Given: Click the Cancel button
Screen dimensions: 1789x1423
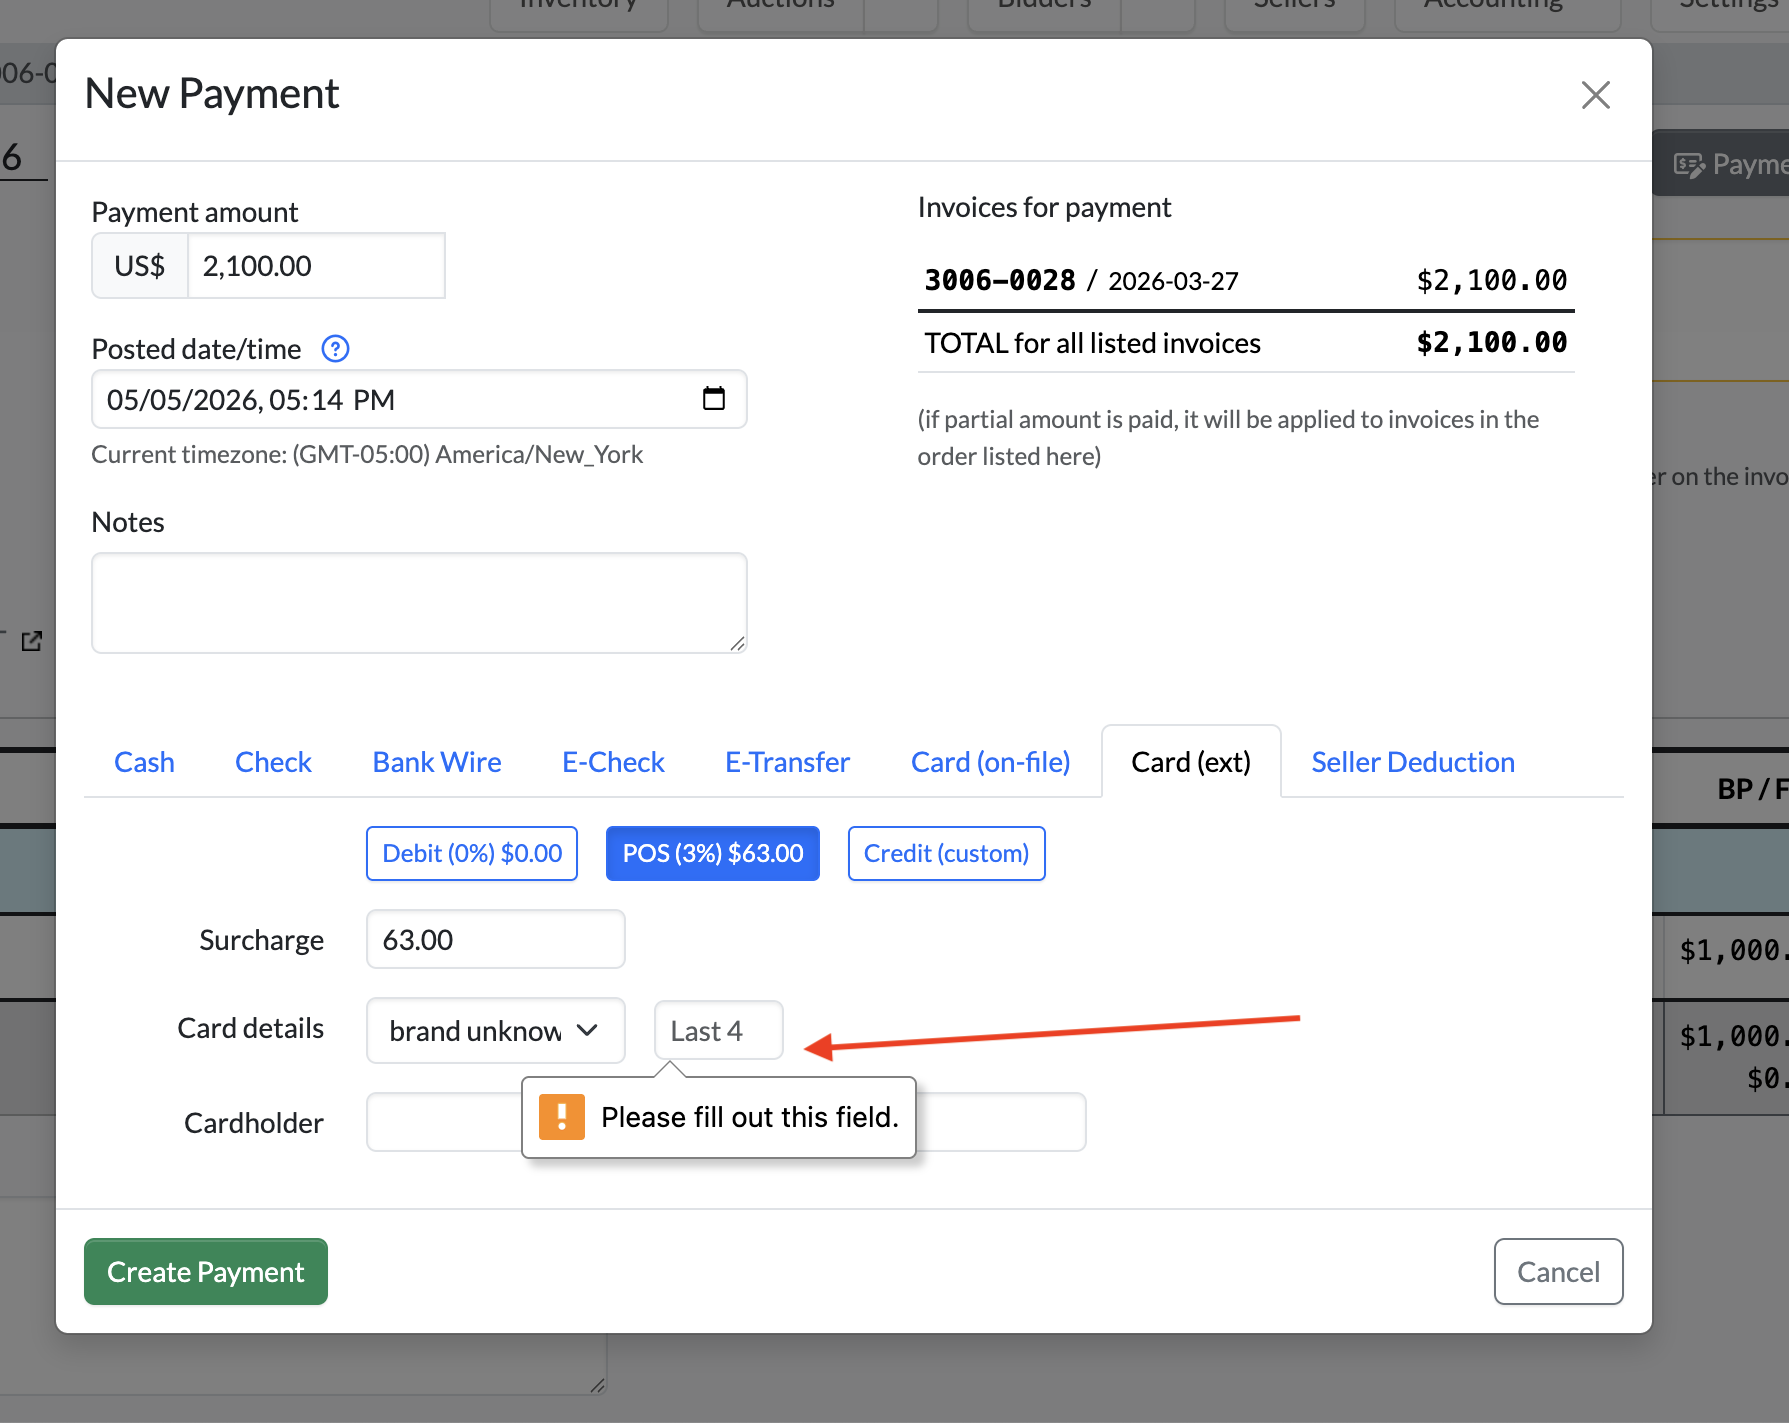Looking at the screenshot, I should pos(1558,1272).
